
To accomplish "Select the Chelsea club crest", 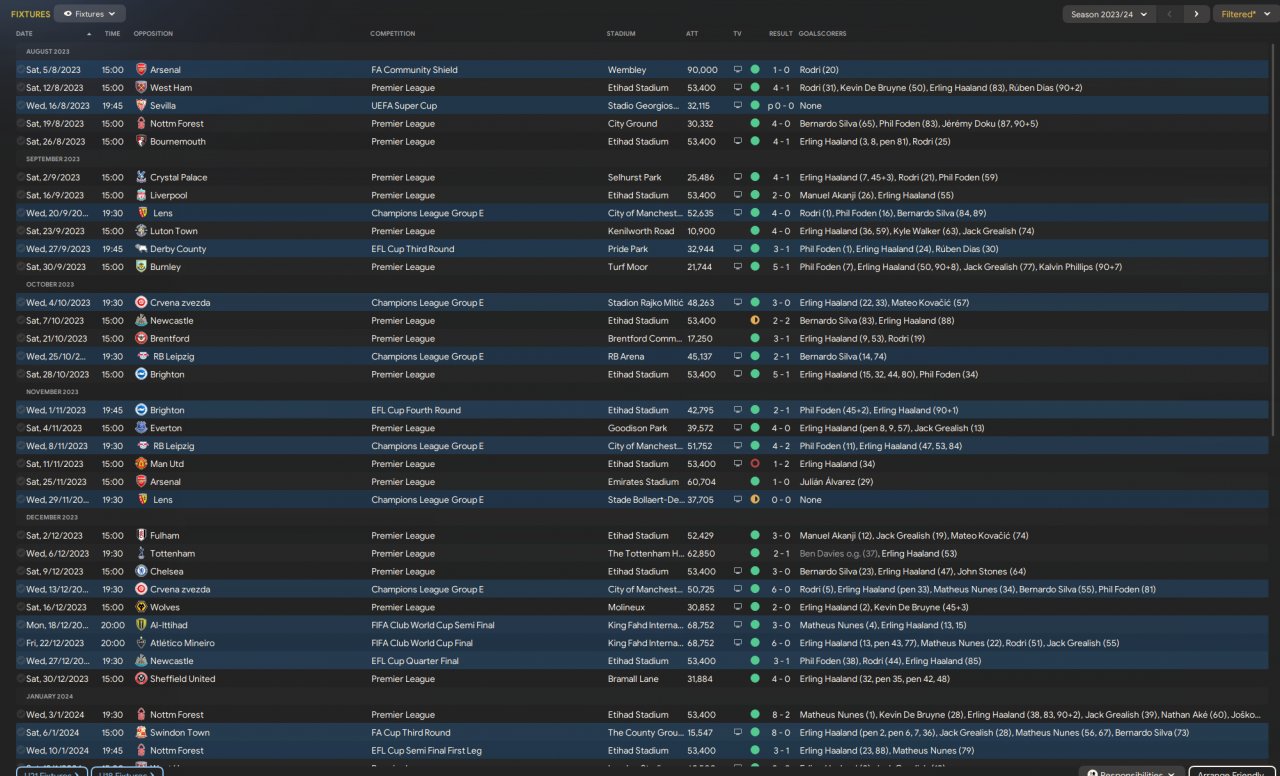I will click(141, 572).
